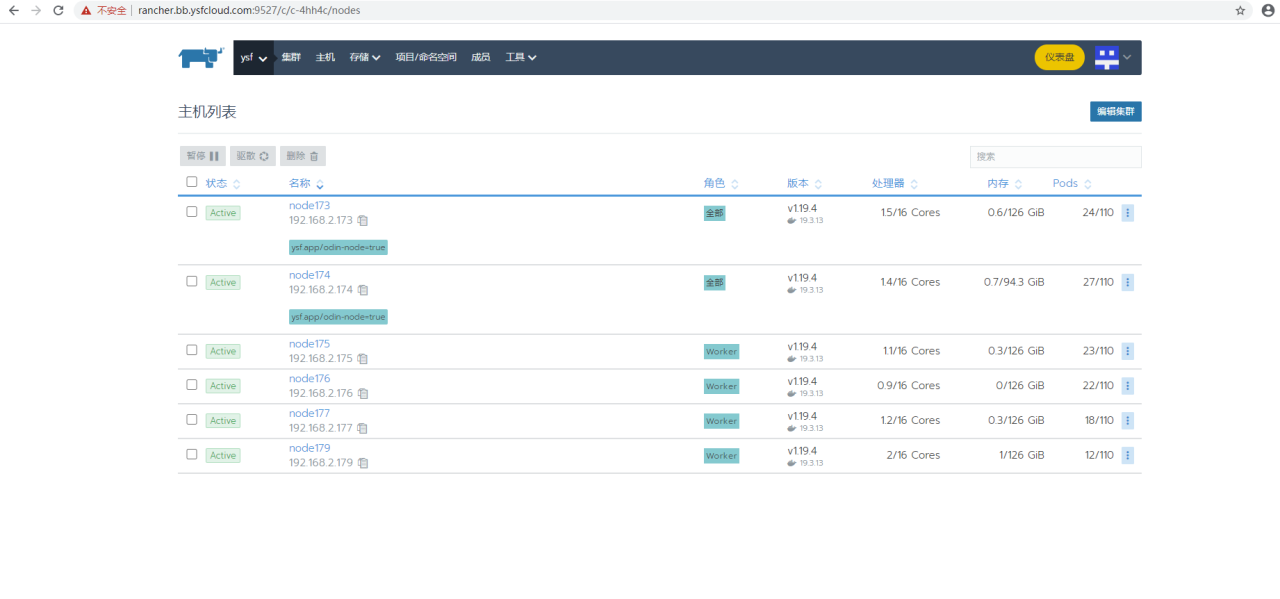This screenshot has width=1280, height=599.
Task: Open the action menu for node174
Action: click(1128, 283)
